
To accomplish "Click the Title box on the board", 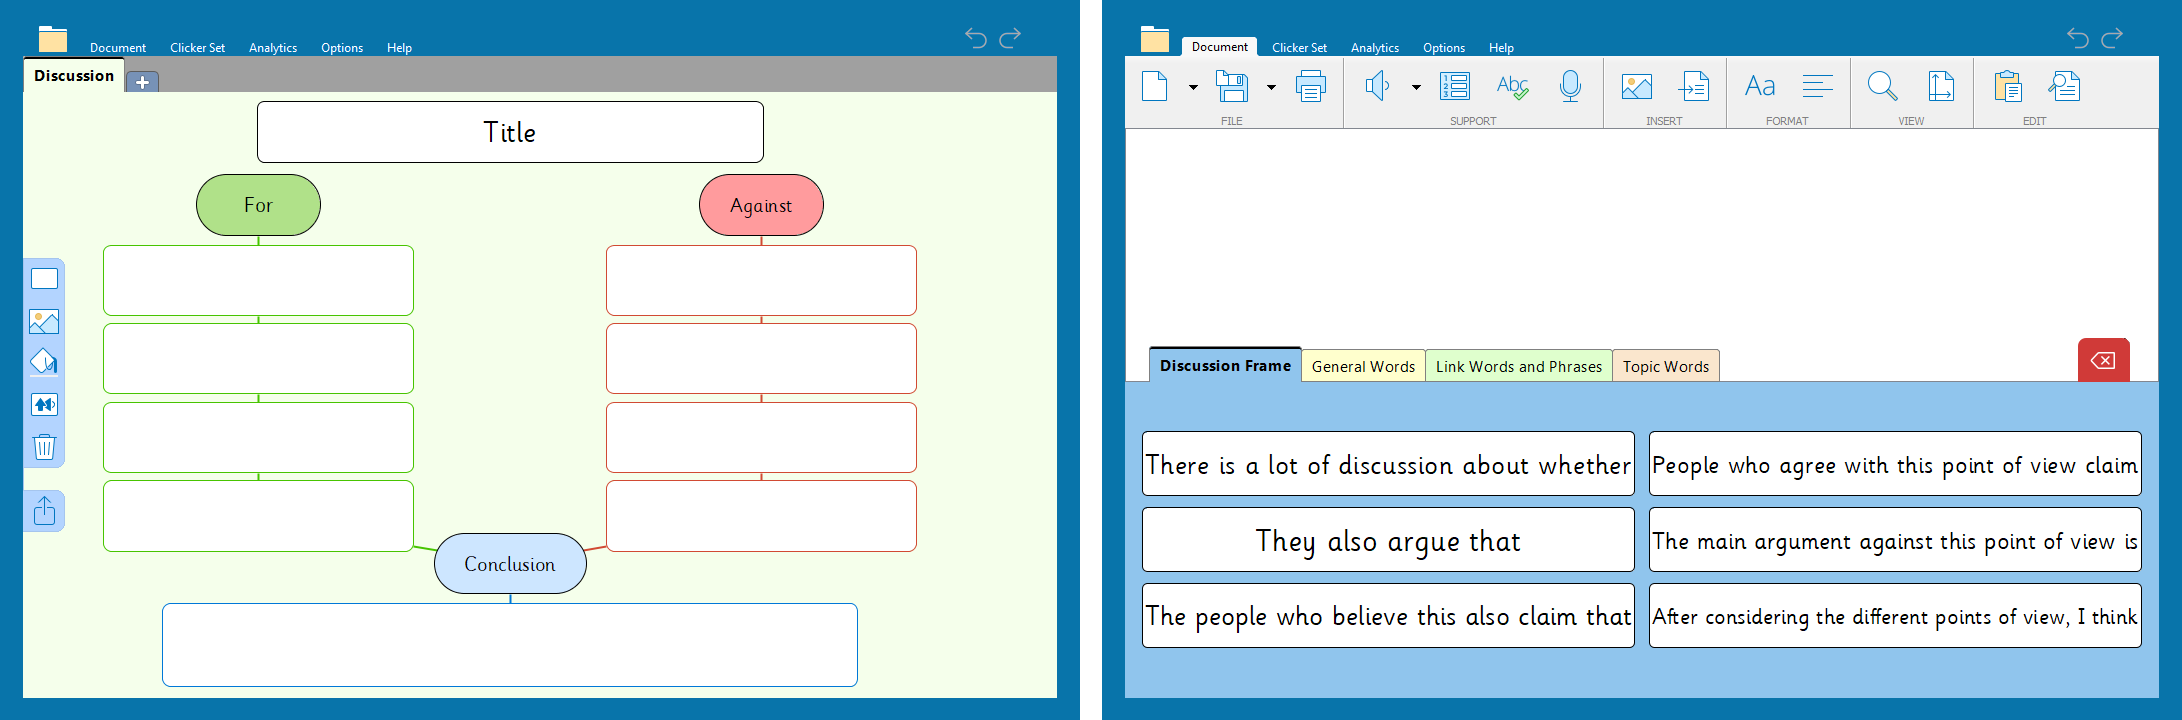I will pyautogui.click(x=510, y=132).
